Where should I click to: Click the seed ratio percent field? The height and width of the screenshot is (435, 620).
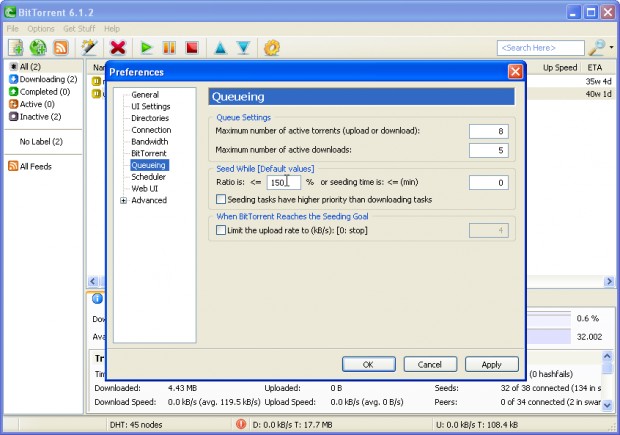pyautogui.click(x=284, y=182)
